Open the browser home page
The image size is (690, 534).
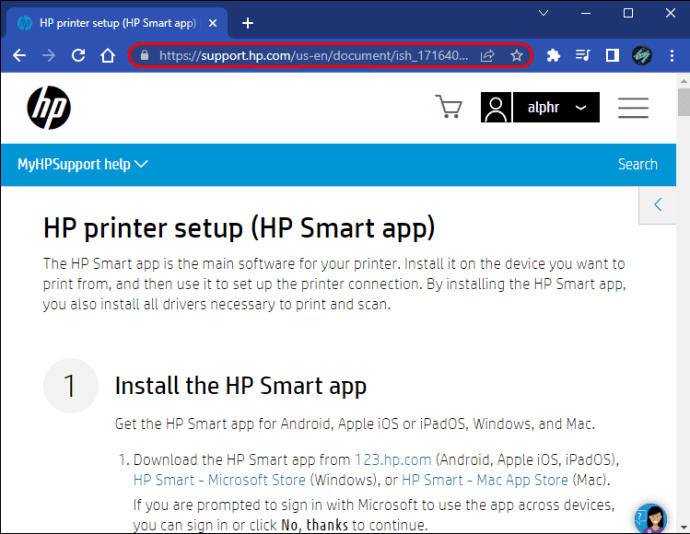[x=108, y=55]
